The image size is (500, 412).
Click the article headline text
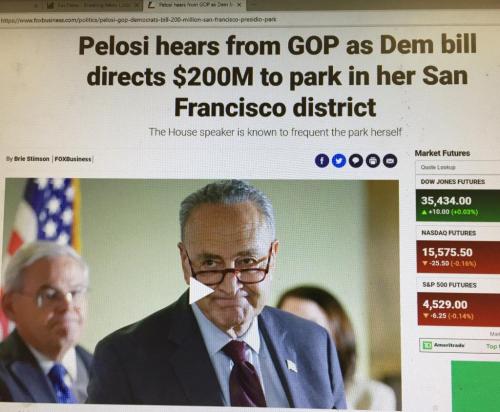pyautogui.click(x=277, y=77)
